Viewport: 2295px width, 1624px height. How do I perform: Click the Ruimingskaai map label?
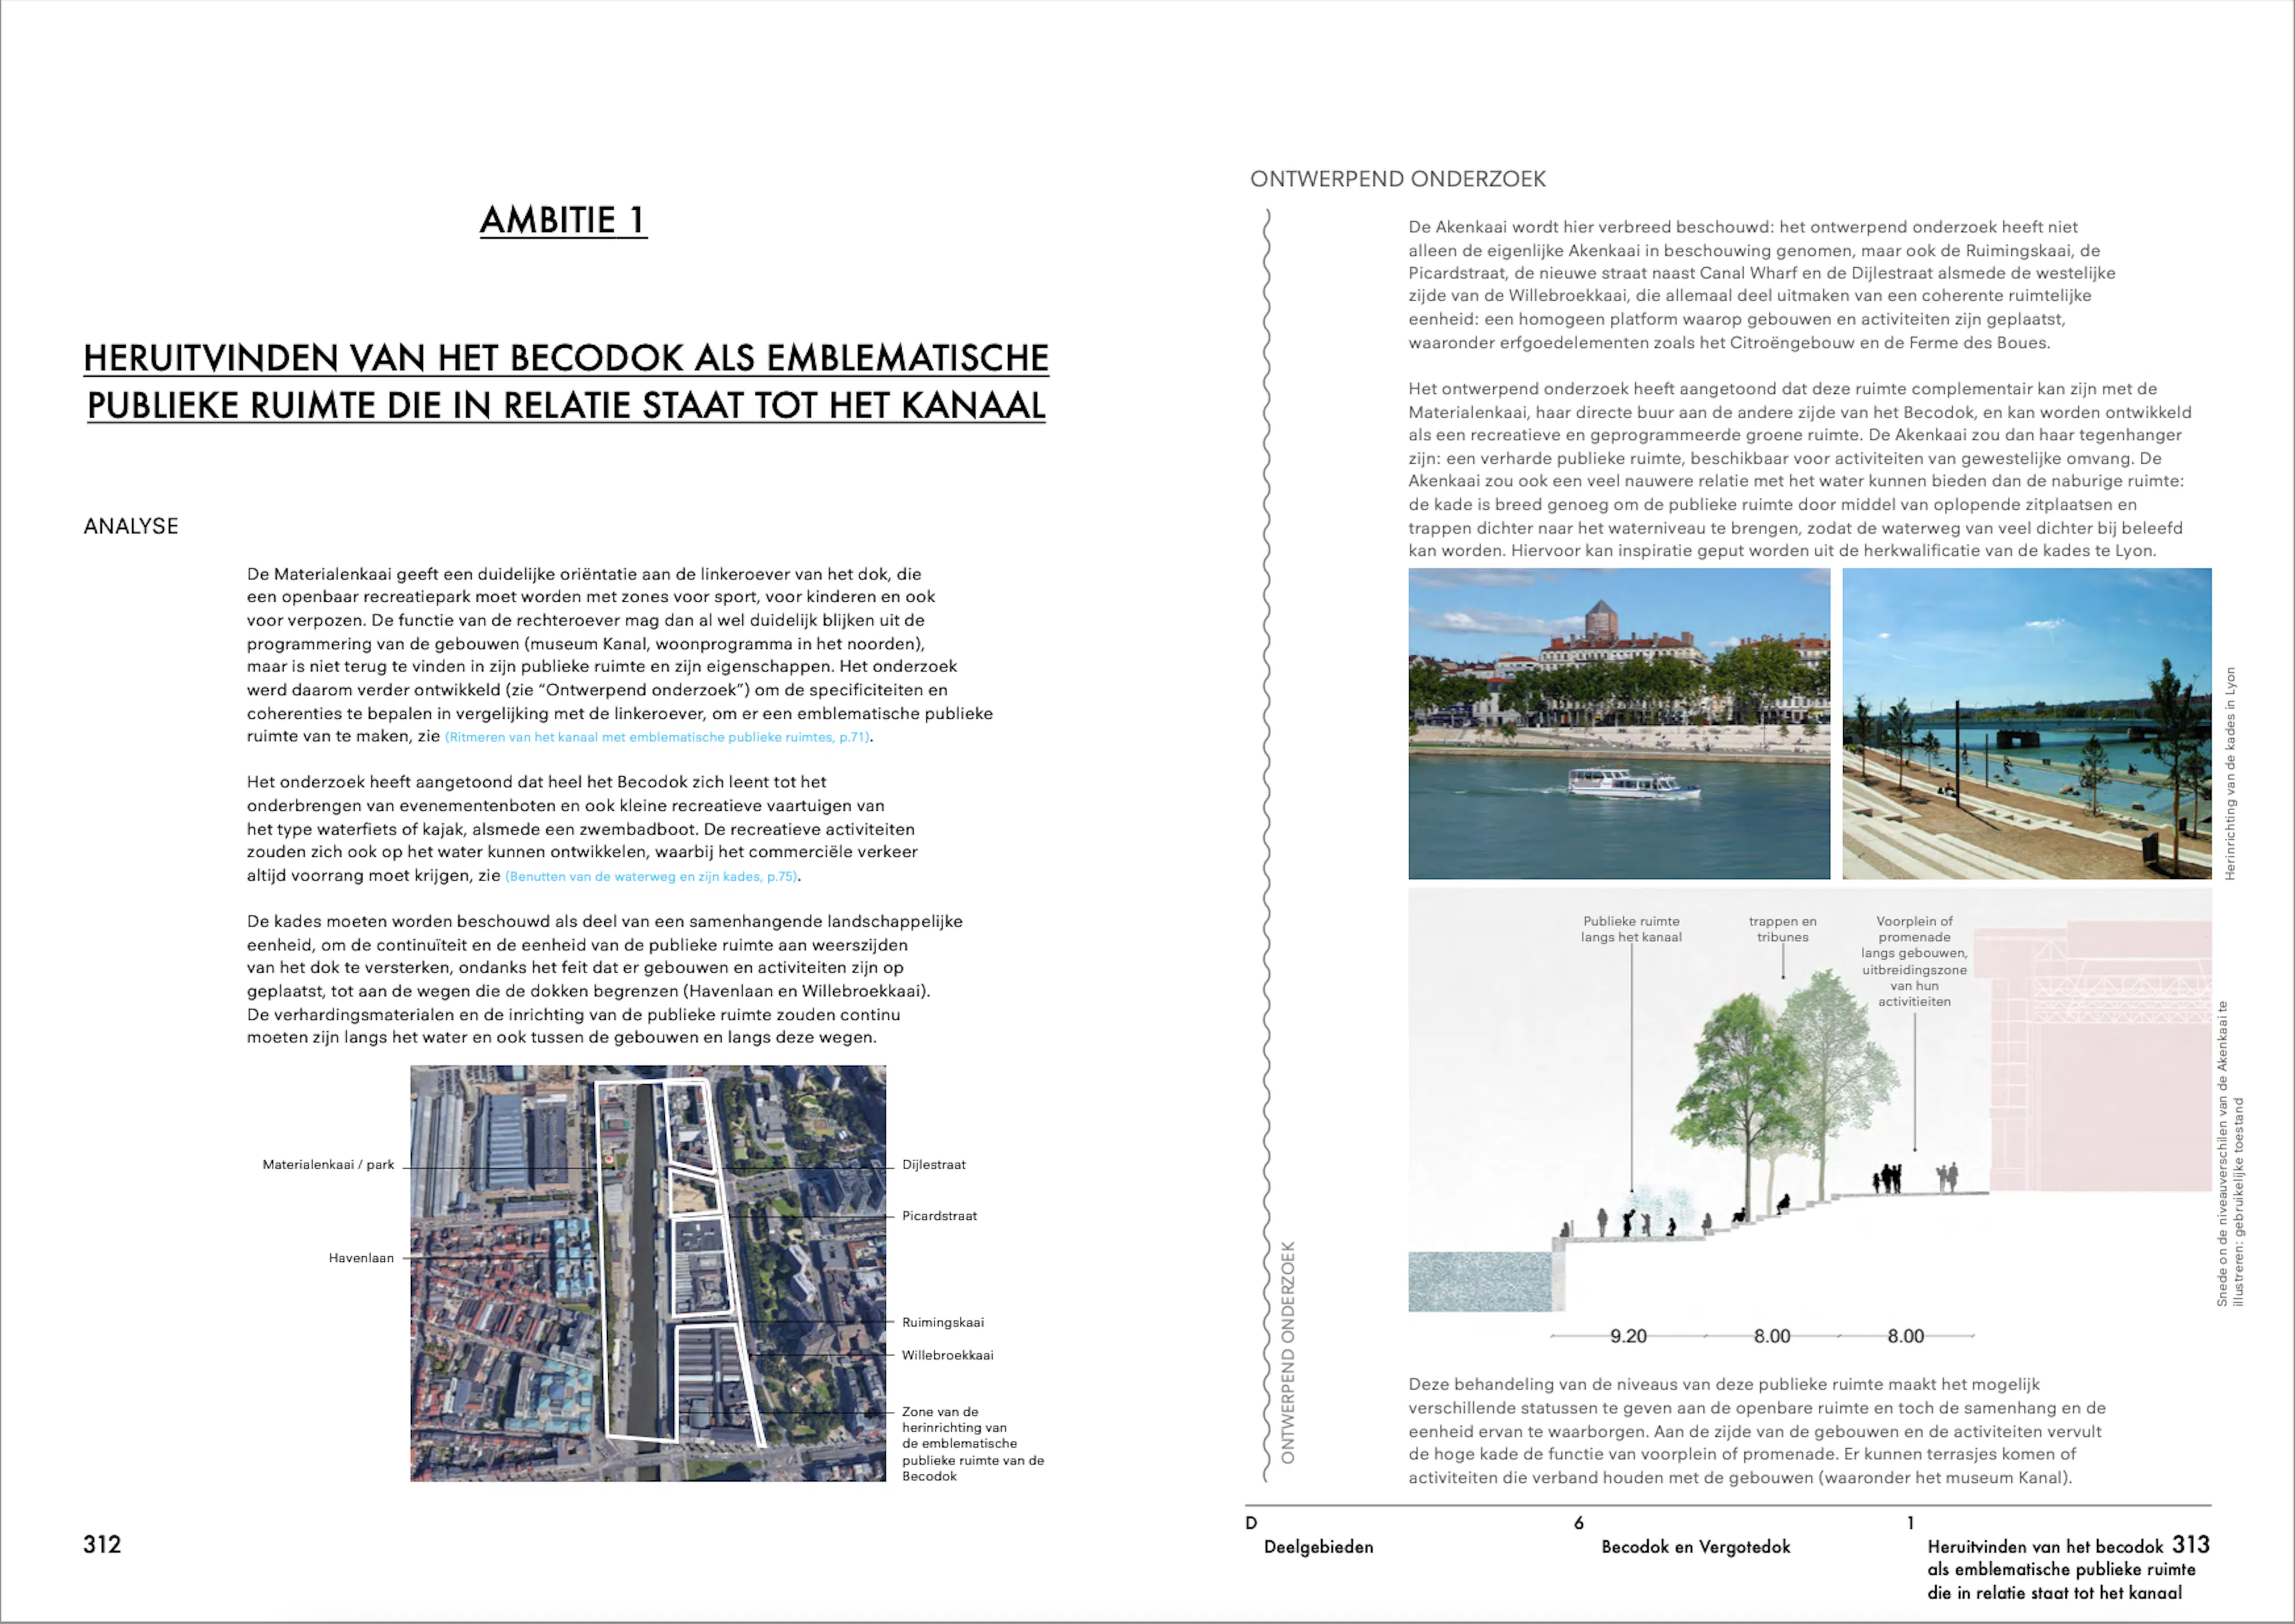click(942, 1322)
